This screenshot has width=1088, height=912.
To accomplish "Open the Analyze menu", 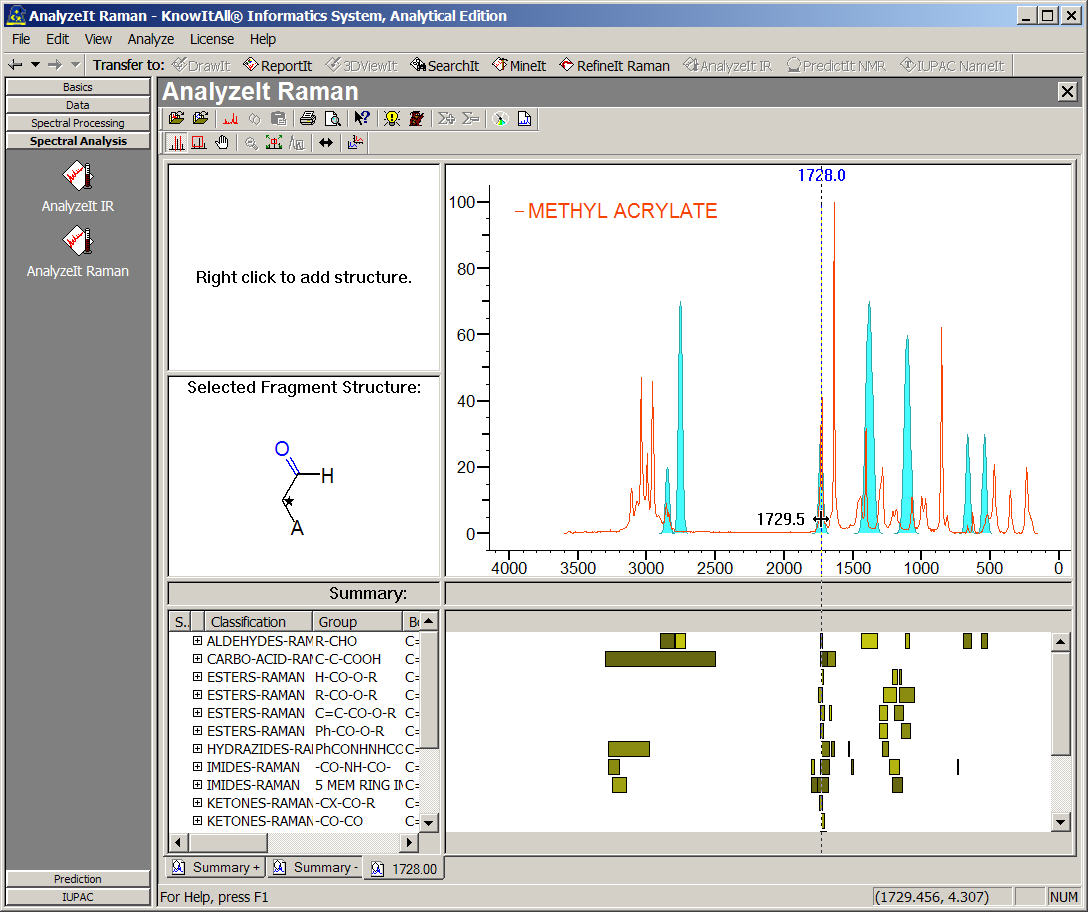I will (151, 39).
